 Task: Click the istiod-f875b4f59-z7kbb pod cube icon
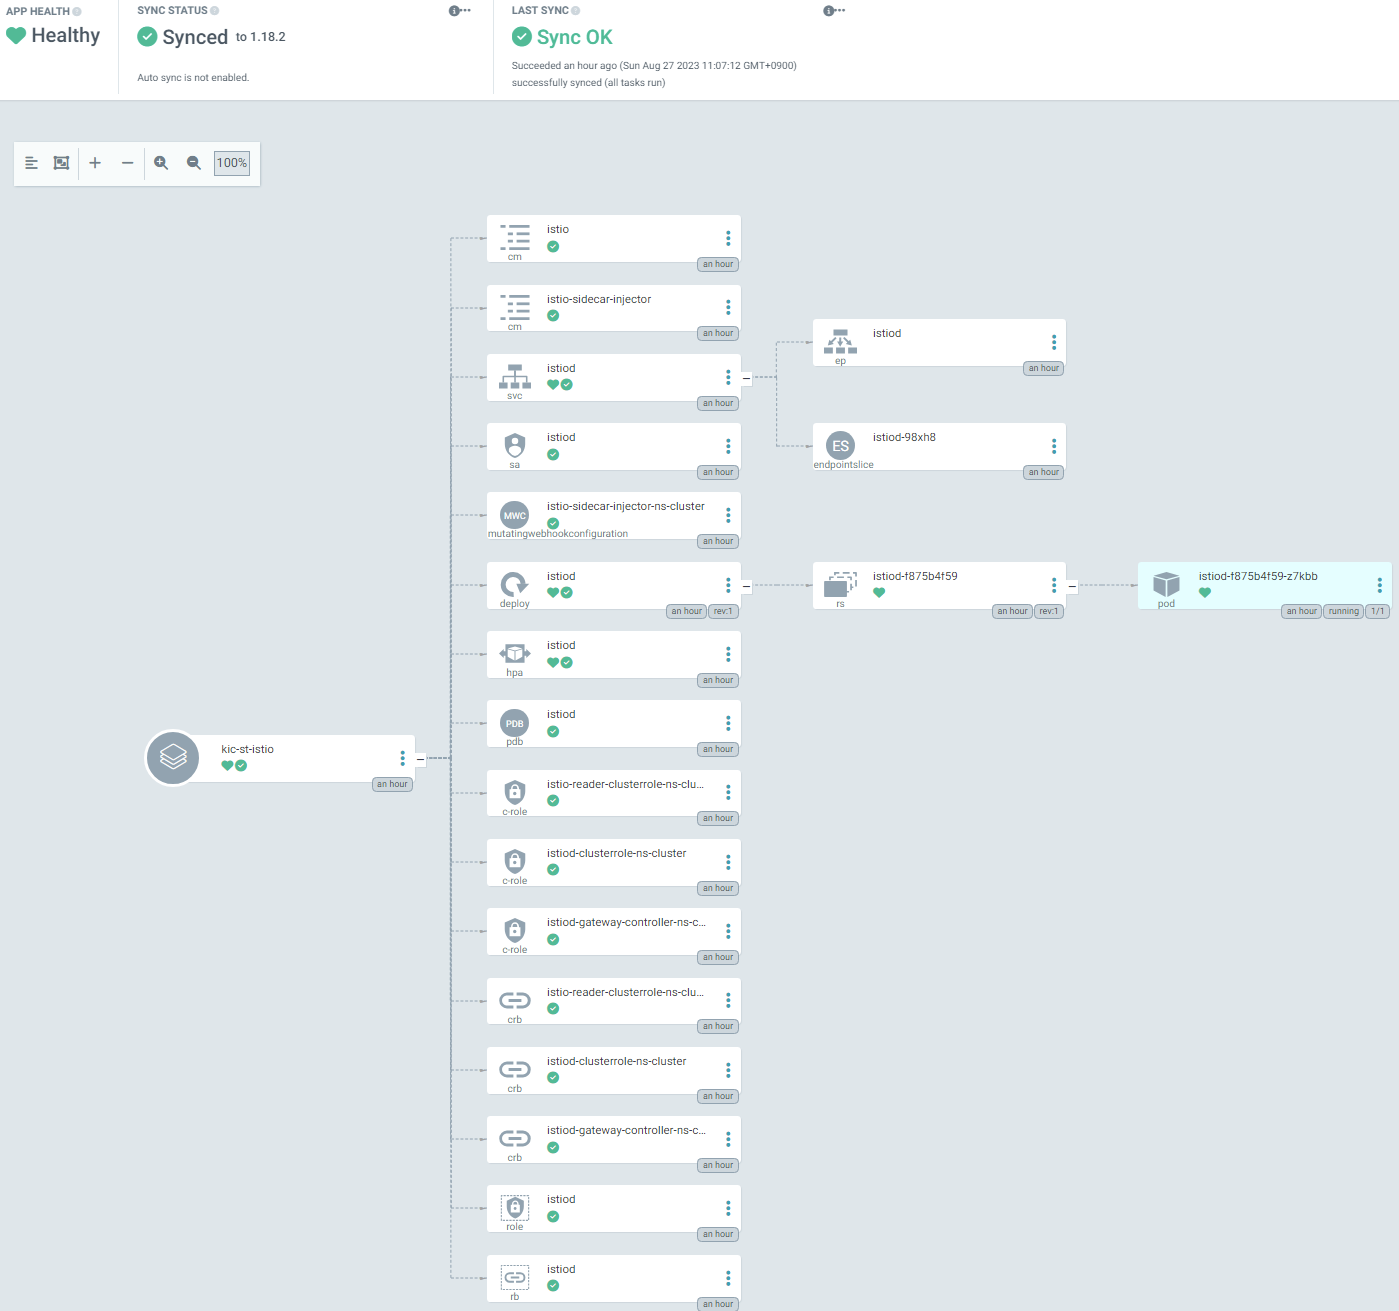[1166, 584]
